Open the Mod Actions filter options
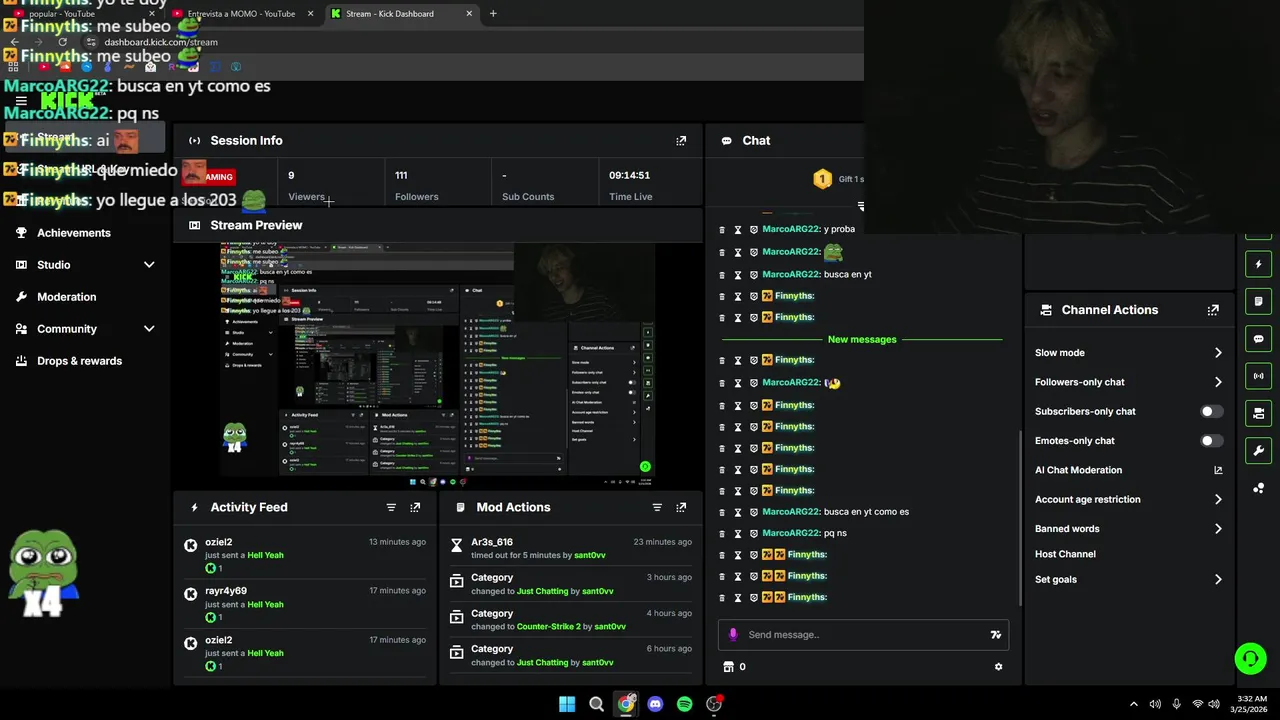Viewport: 1280px width, 720px height. (x=657, y=507)
